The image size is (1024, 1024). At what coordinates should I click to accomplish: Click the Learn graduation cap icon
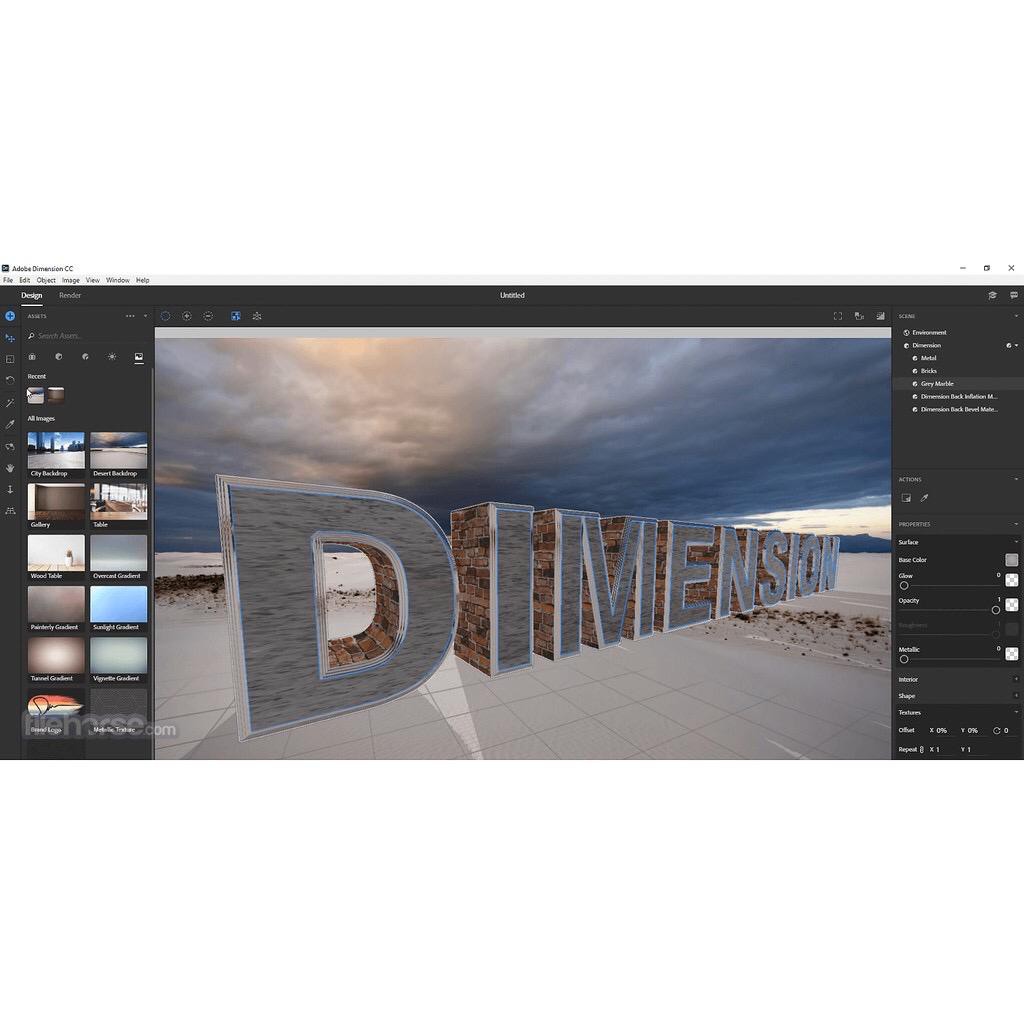coord(992,295)
